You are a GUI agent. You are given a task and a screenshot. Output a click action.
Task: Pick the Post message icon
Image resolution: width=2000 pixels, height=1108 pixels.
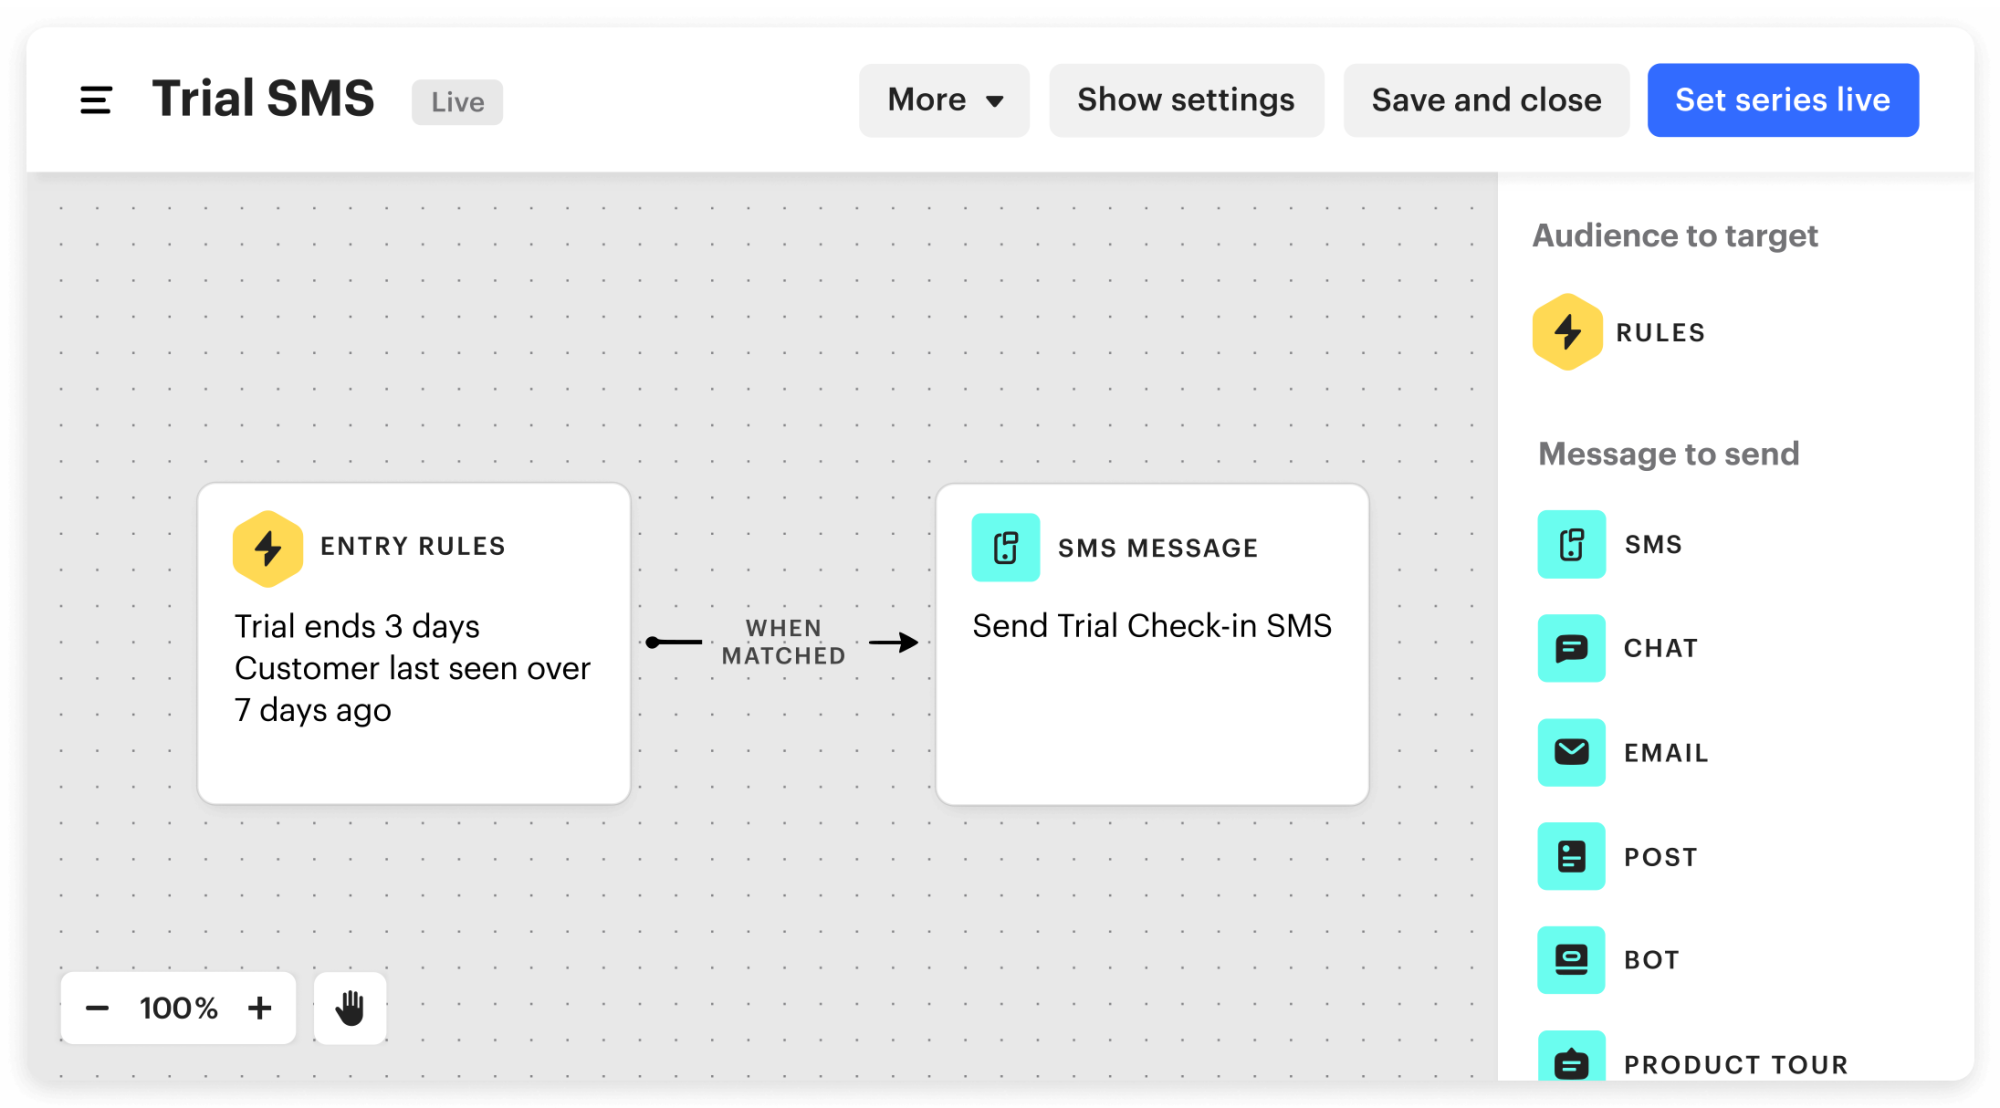(1571, 856)
